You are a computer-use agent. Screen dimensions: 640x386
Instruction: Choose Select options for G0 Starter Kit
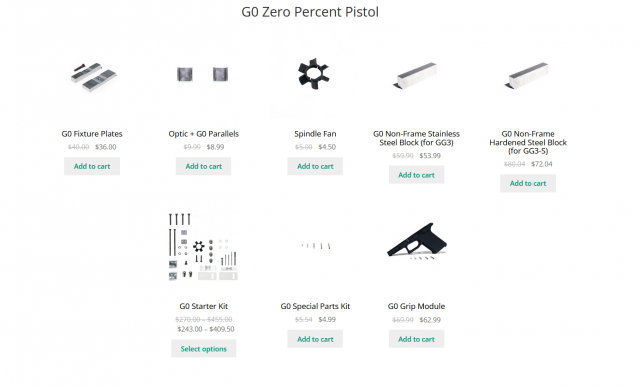[204, 348]
